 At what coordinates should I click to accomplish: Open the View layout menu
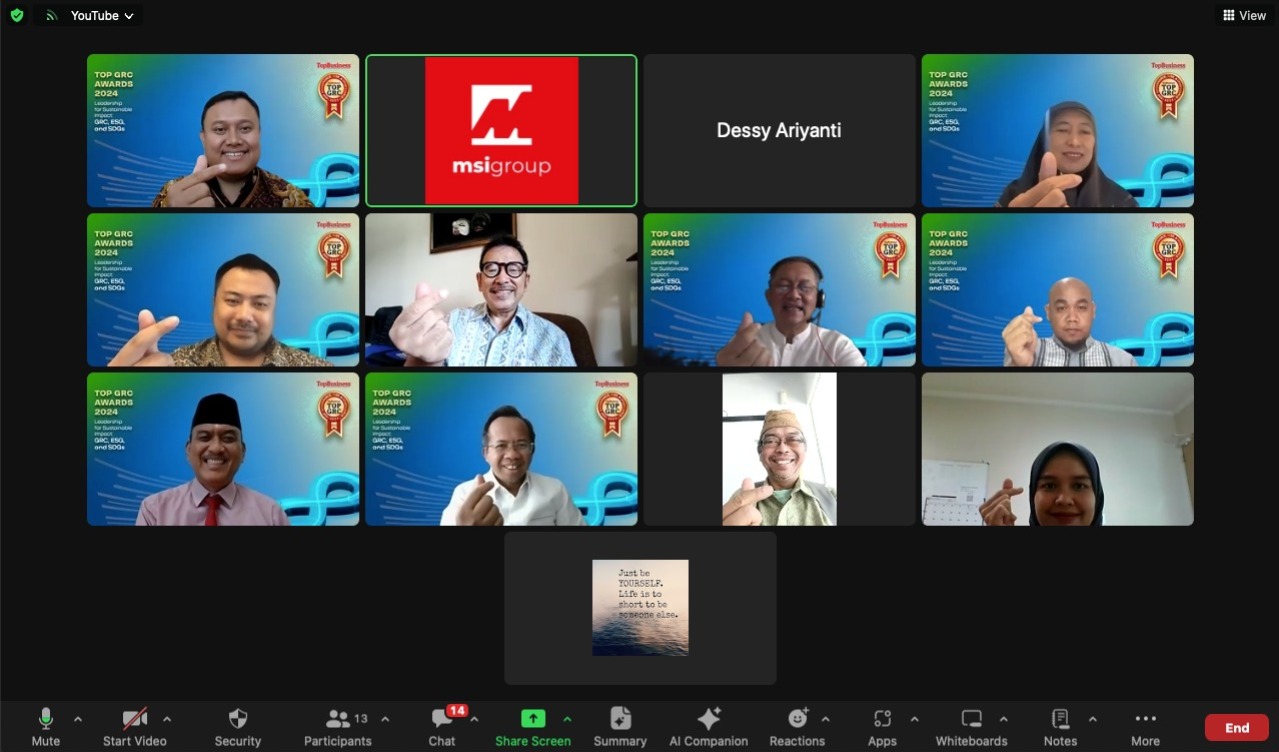tap(1244, 15)
